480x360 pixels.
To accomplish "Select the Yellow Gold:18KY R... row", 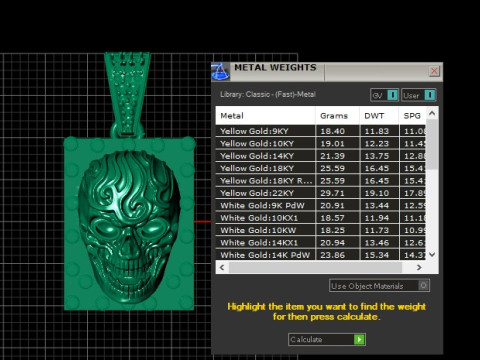I will tap(321, 181).
